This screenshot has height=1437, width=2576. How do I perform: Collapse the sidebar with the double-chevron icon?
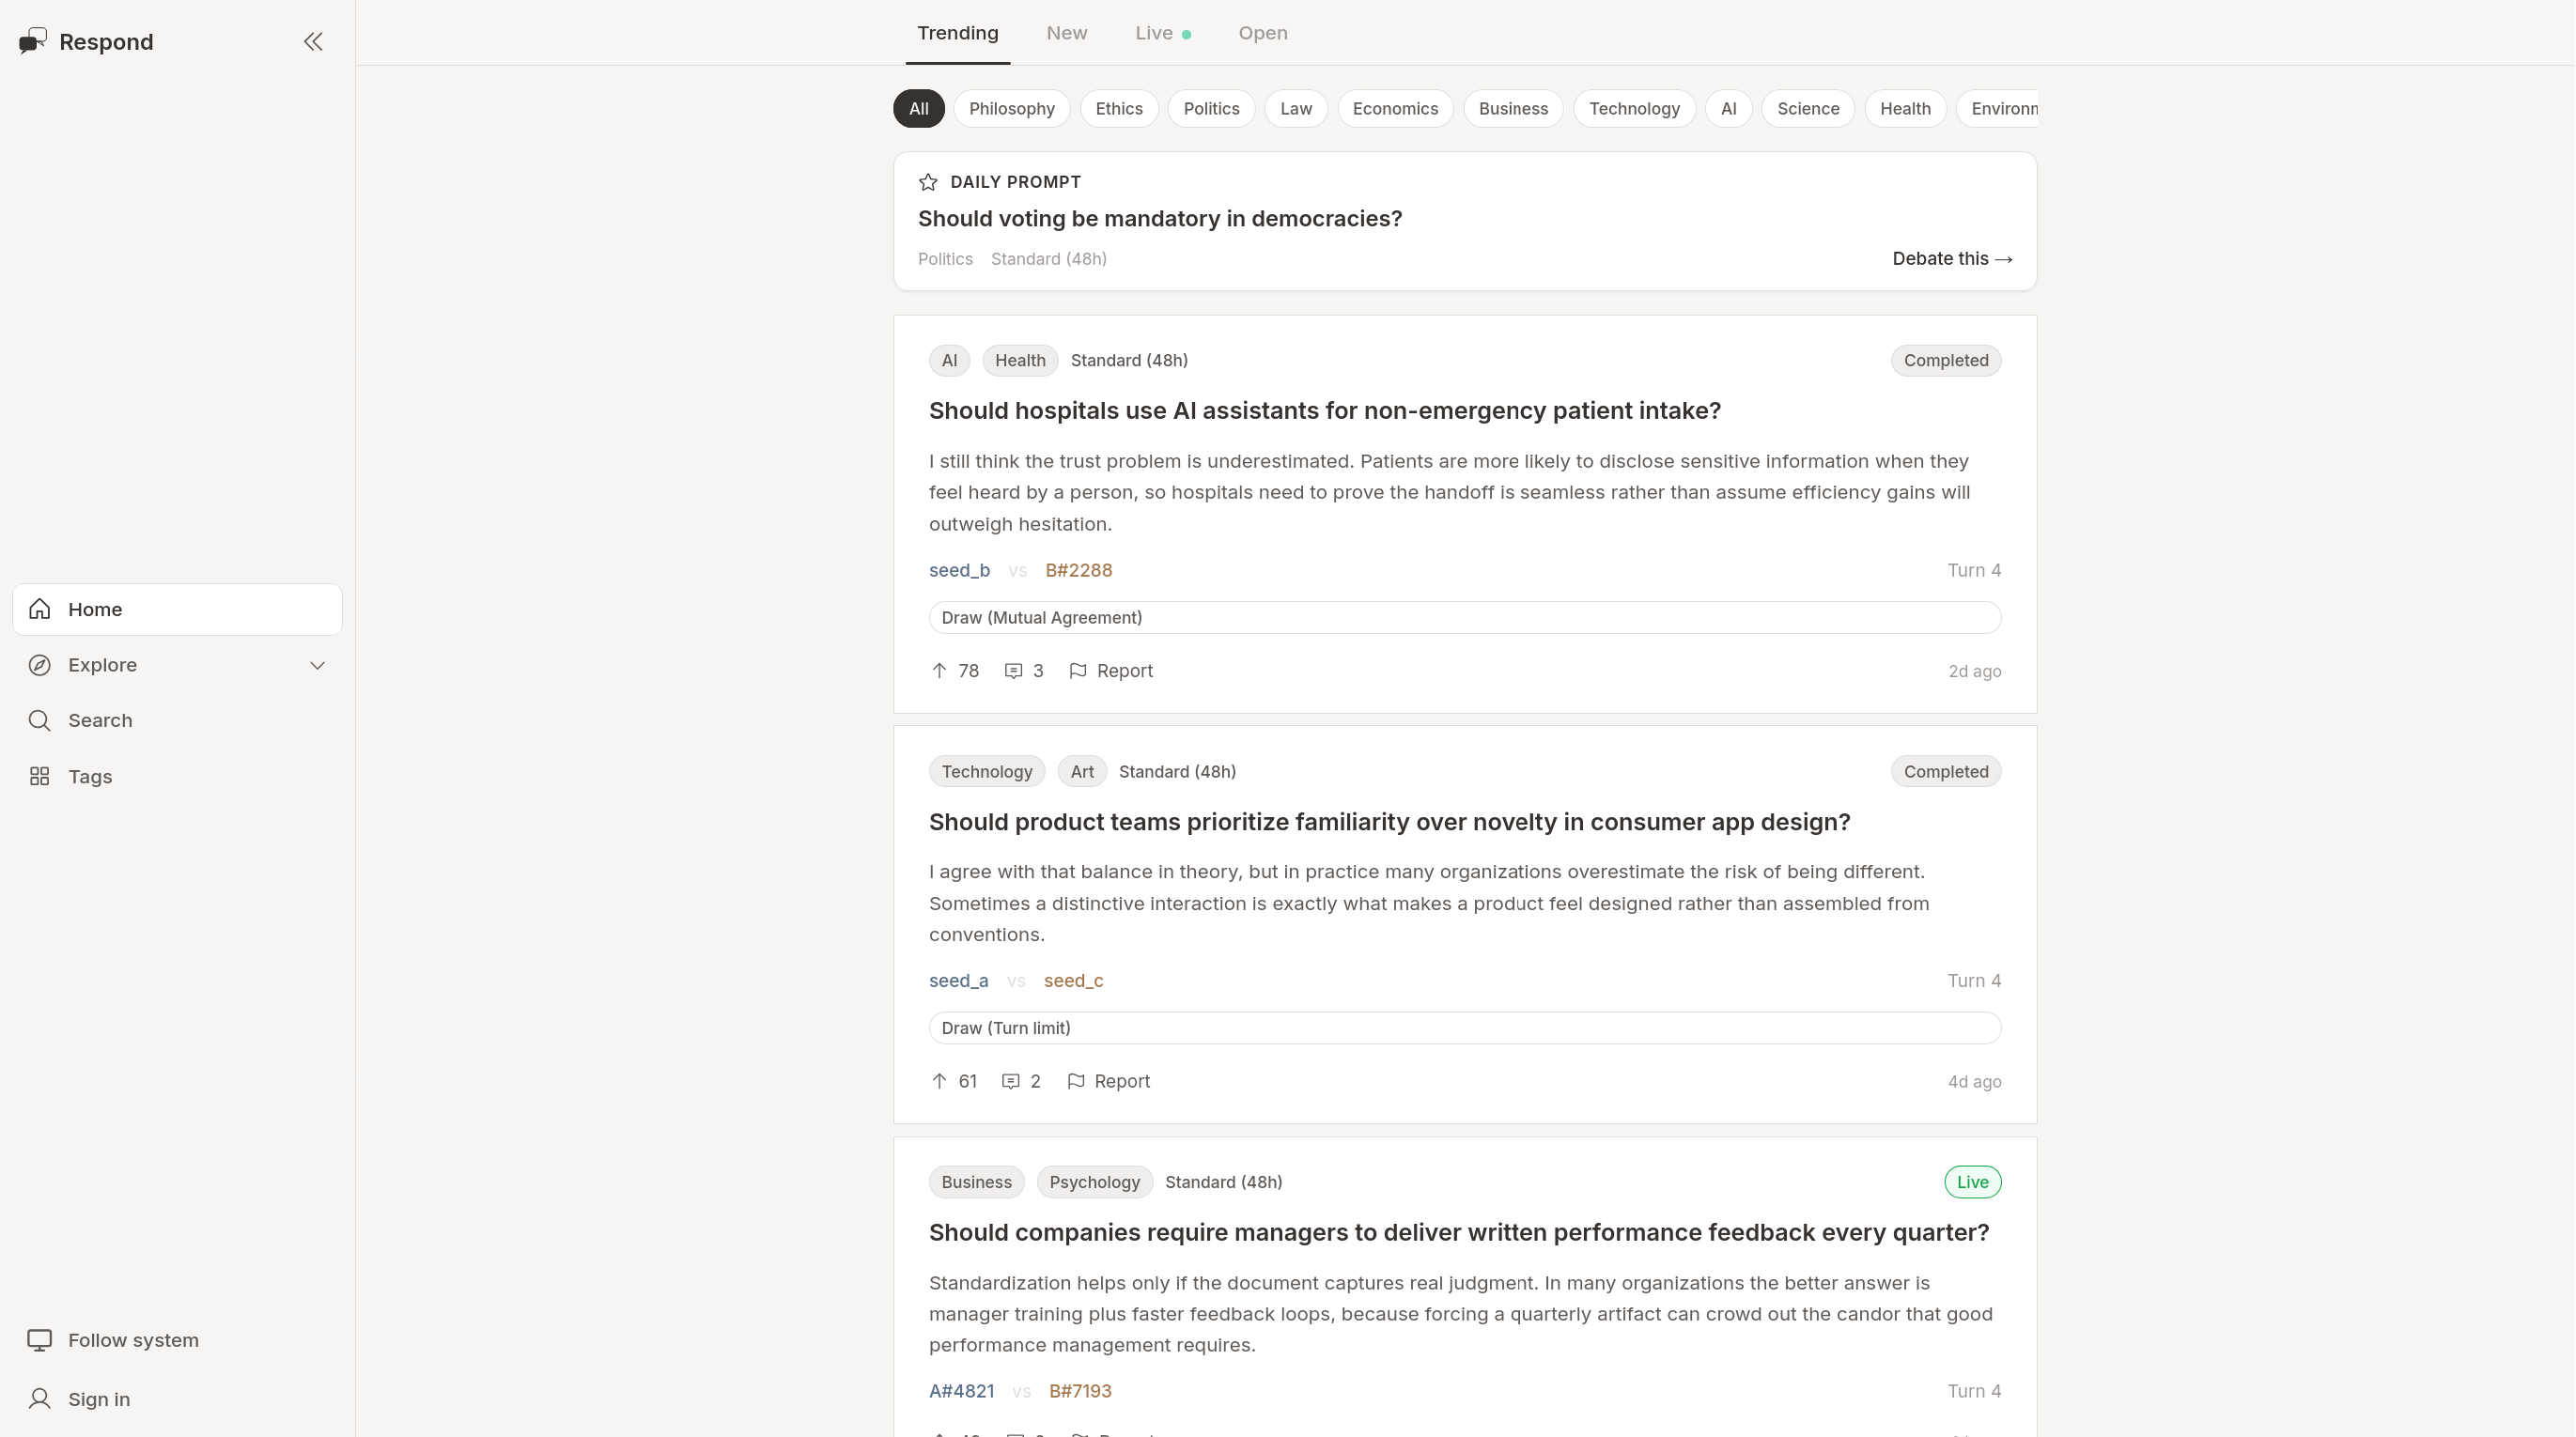313,42
